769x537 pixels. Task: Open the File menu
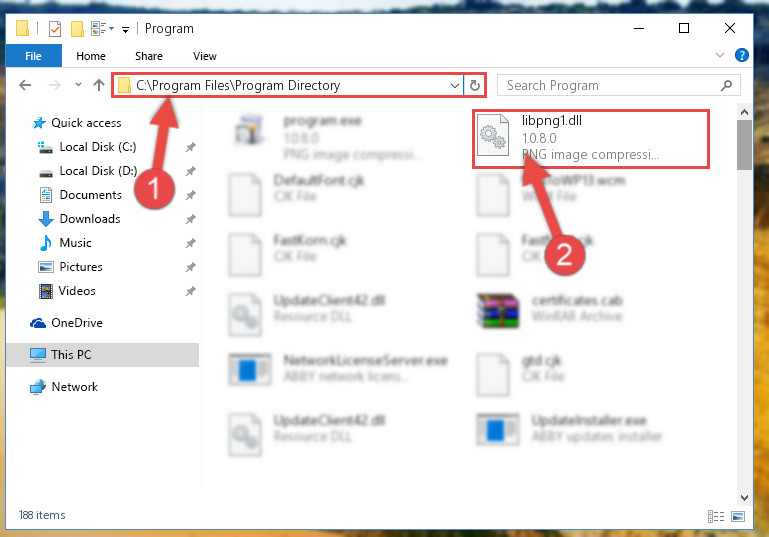33,56
